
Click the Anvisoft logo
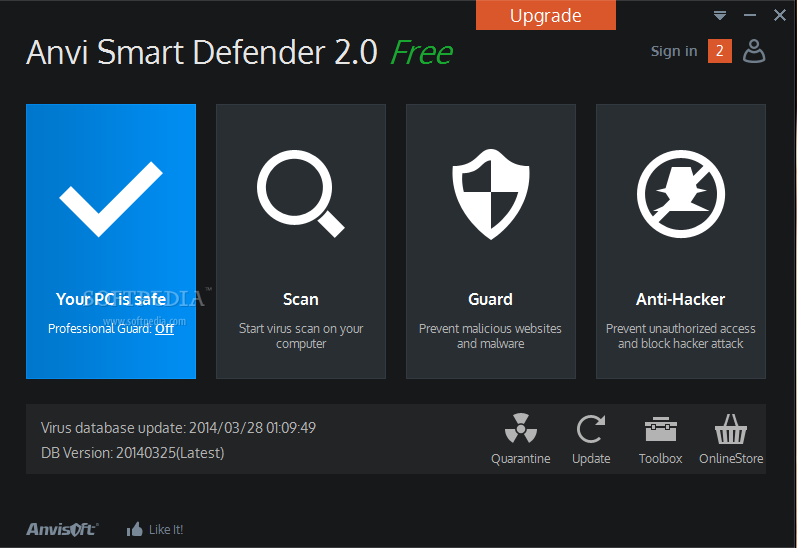[62, 529]
